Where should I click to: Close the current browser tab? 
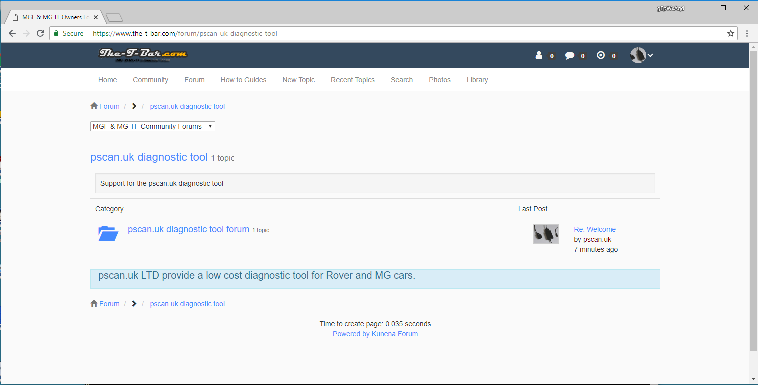[96, 17]
